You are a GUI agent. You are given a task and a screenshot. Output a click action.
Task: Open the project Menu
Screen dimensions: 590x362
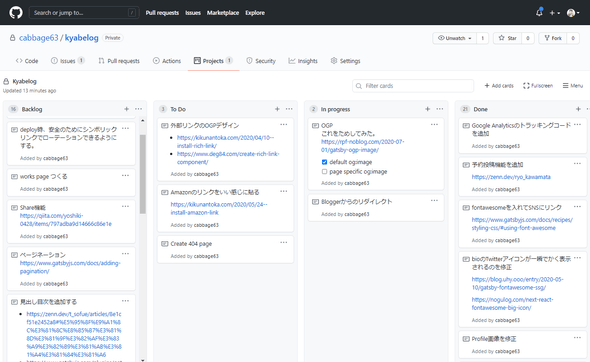click(x=573, y=86)
